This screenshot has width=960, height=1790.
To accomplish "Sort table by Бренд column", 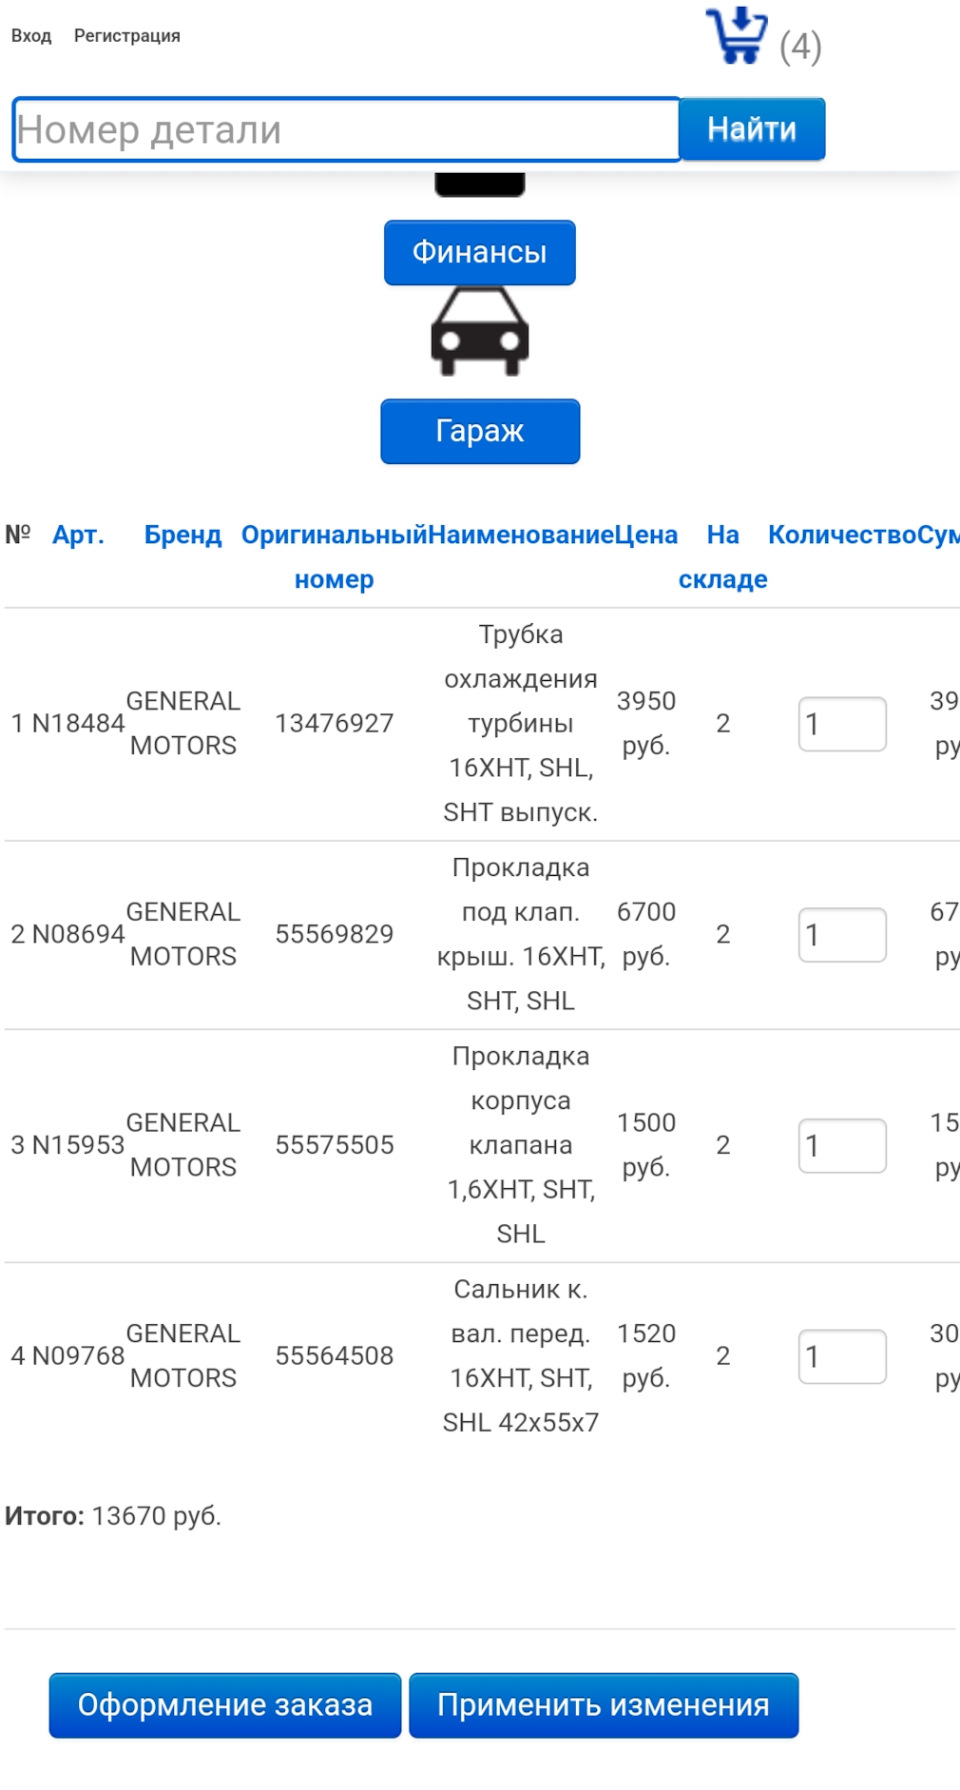I will click(x=184, y=535).
